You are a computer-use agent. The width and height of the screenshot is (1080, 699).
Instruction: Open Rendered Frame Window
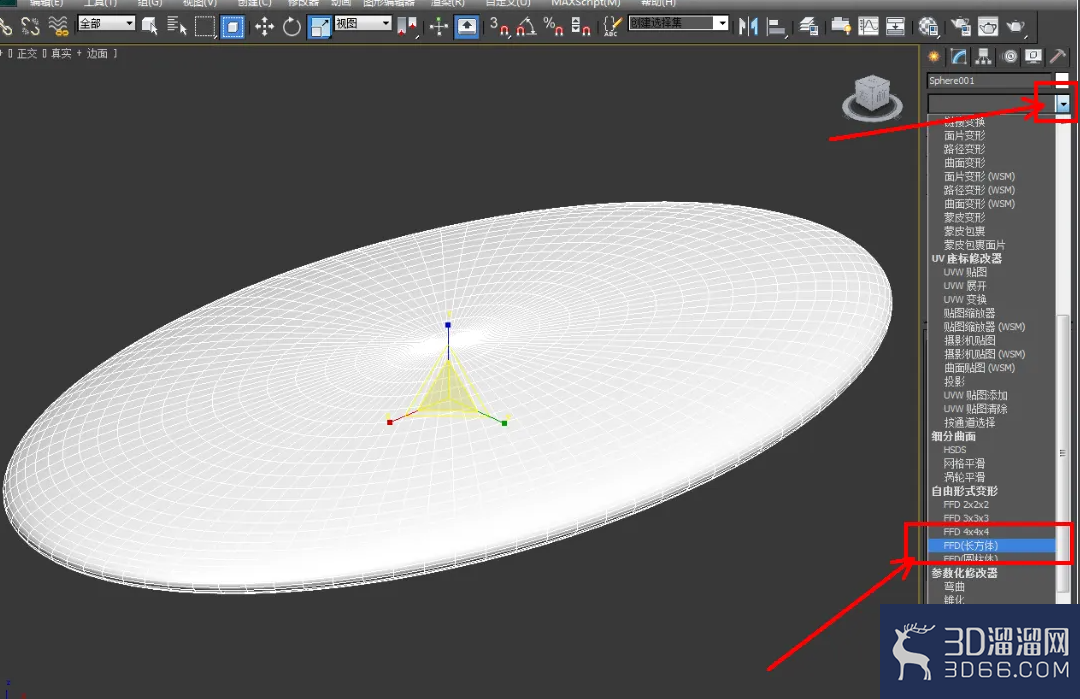988,27
